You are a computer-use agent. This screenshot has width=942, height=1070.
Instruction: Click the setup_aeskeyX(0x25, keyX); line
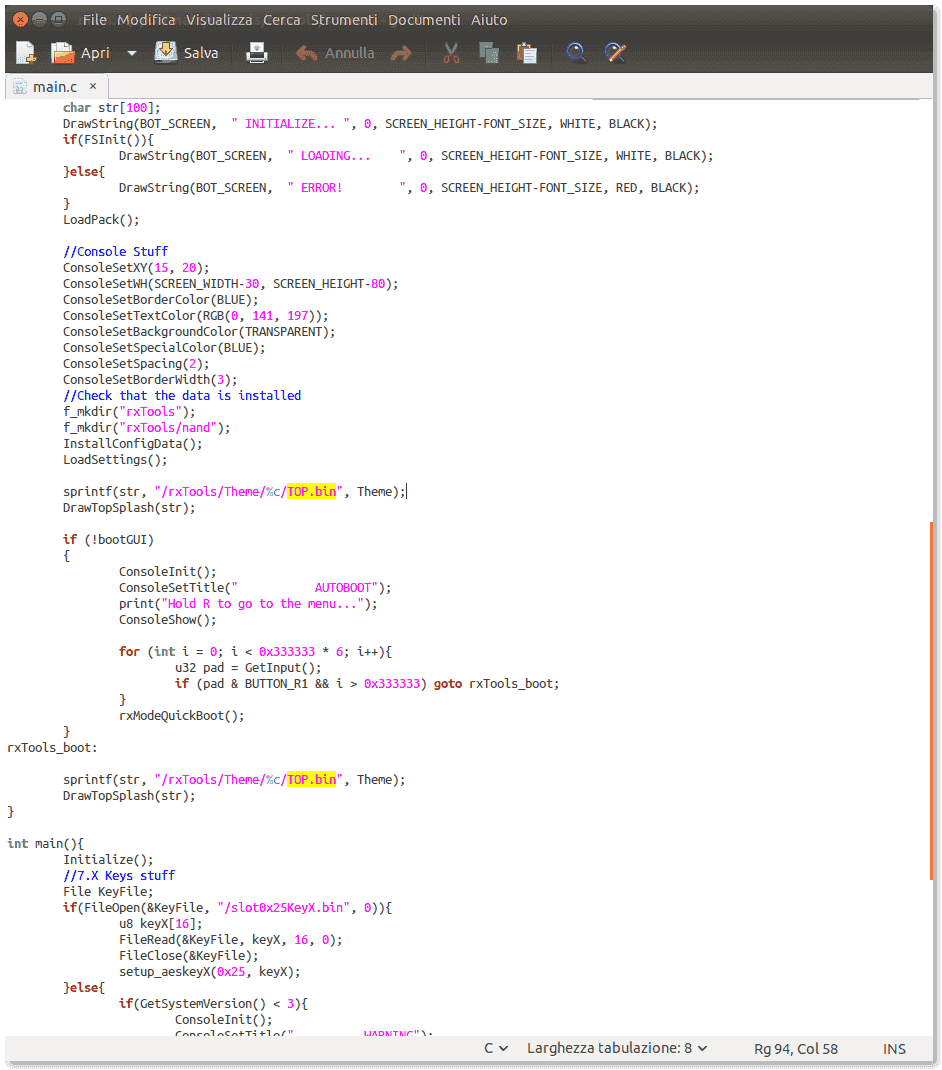click(210, 972)
